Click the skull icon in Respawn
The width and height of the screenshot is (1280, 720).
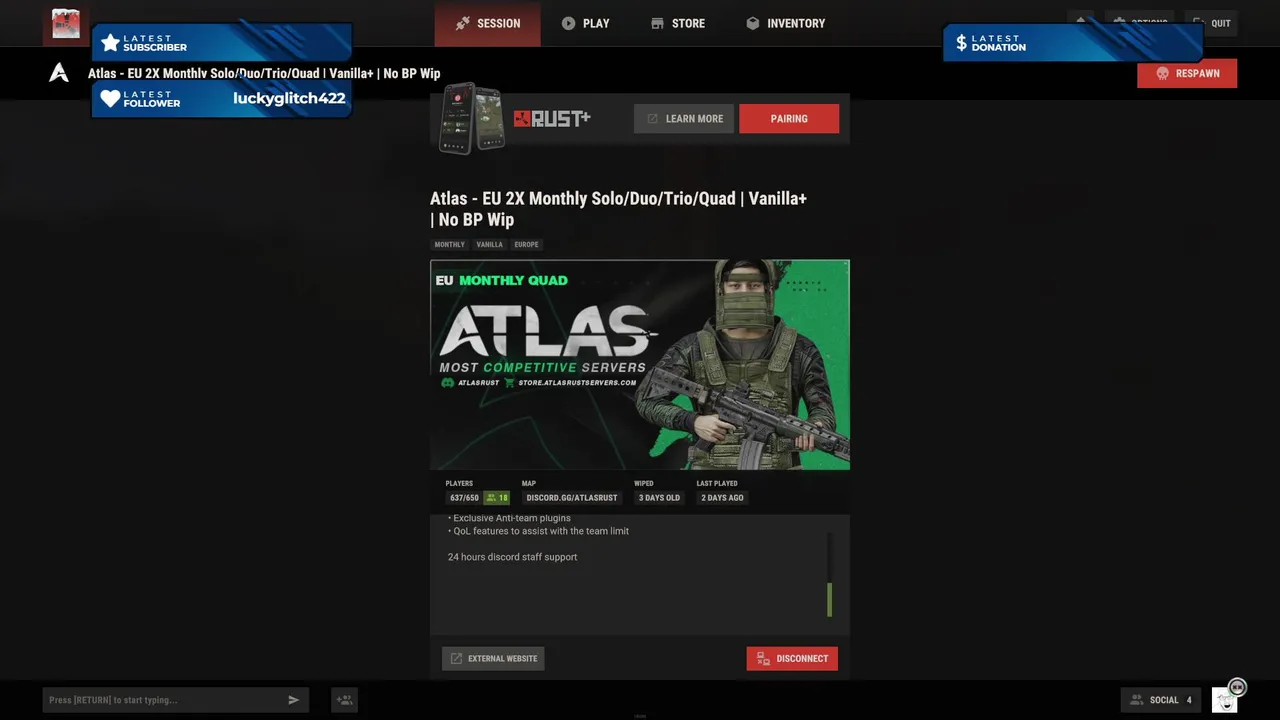(x=1162, y=73)
